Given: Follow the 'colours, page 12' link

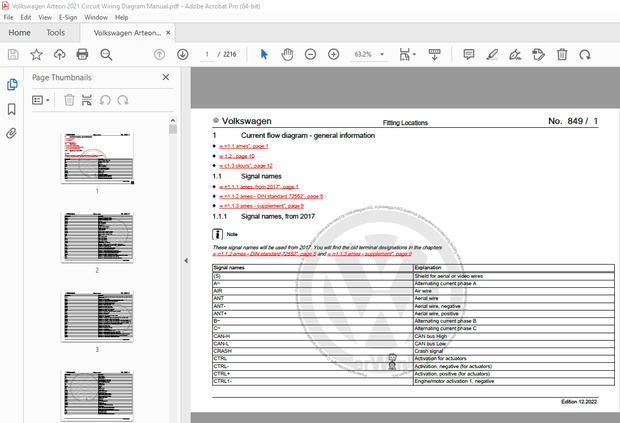Looking at the screenshot, I should tap(246, 166).
